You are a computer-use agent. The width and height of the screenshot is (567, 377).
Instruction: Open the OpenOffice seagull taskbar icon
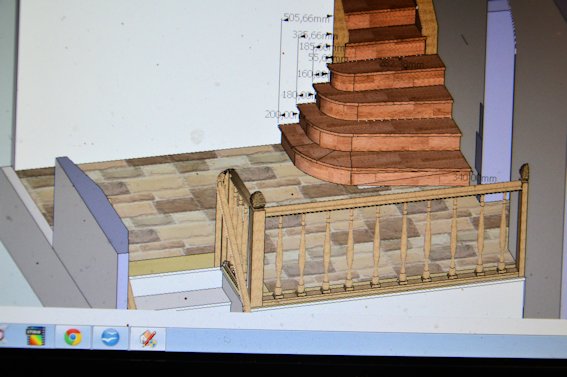[x=110, y=338]
